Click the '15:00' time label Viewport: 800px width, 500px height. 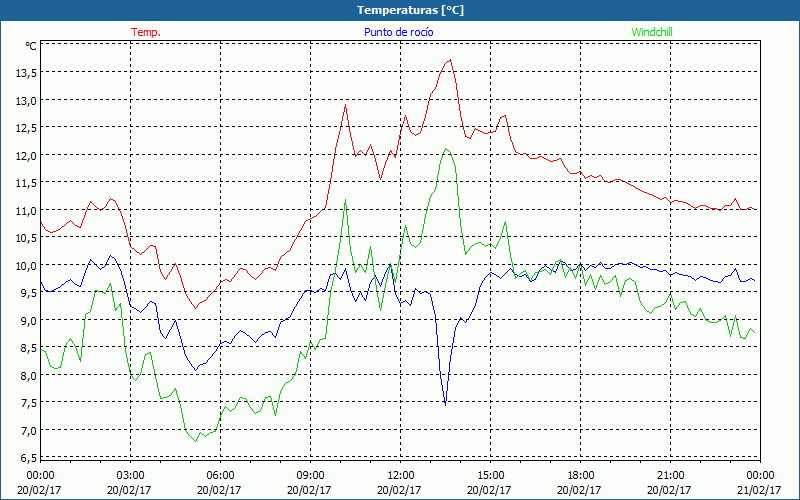pyautogui.click(x=490, y=476)
